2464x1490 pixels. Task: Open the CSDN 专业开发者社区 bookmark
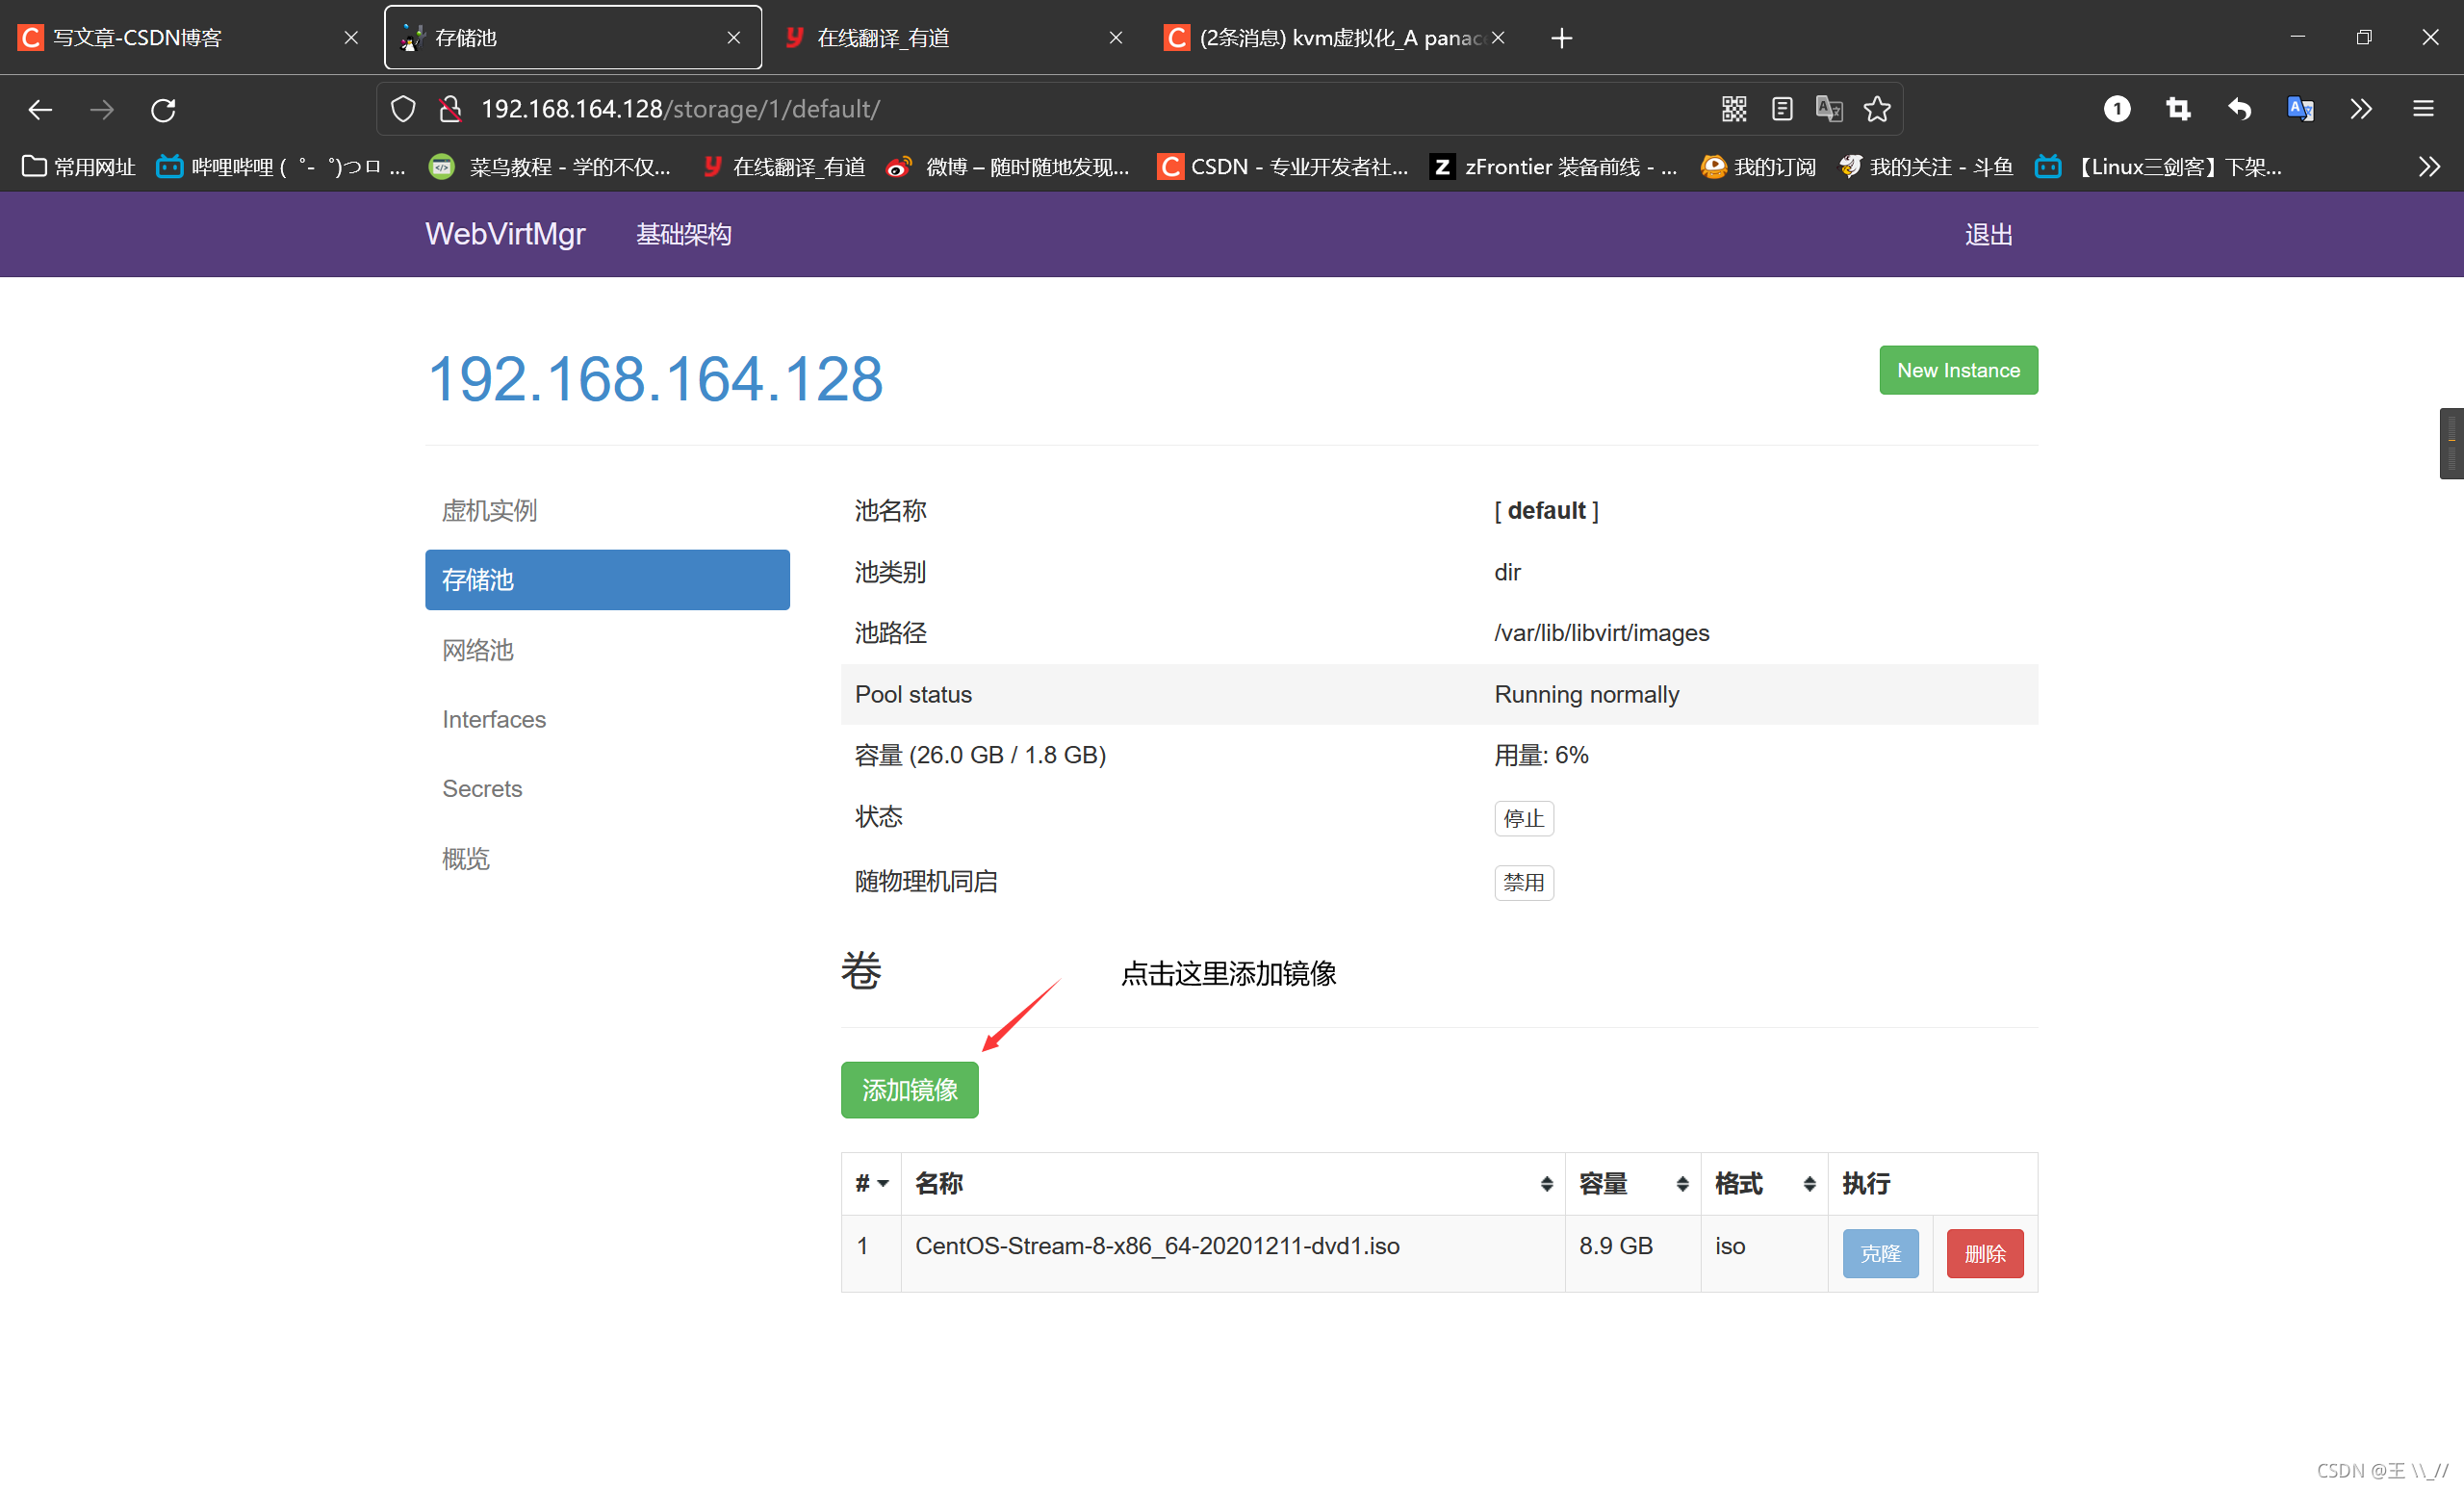[x=1283, y=166]
